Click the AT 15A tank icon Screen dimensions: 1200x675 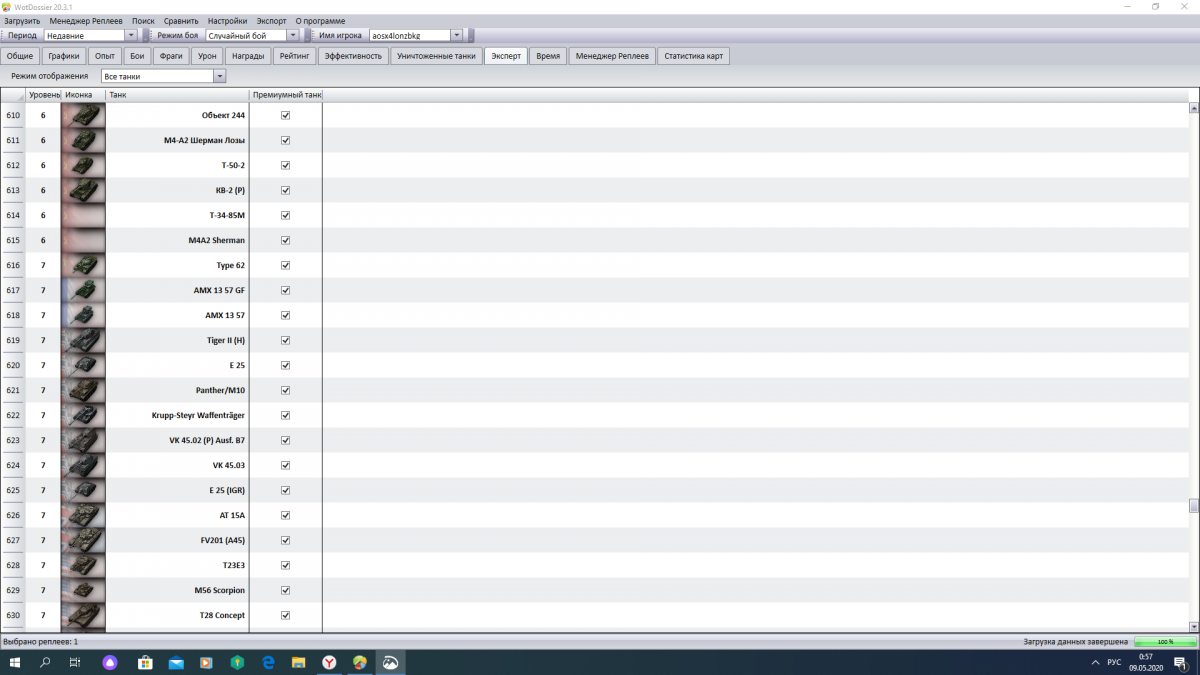(83, 515)
